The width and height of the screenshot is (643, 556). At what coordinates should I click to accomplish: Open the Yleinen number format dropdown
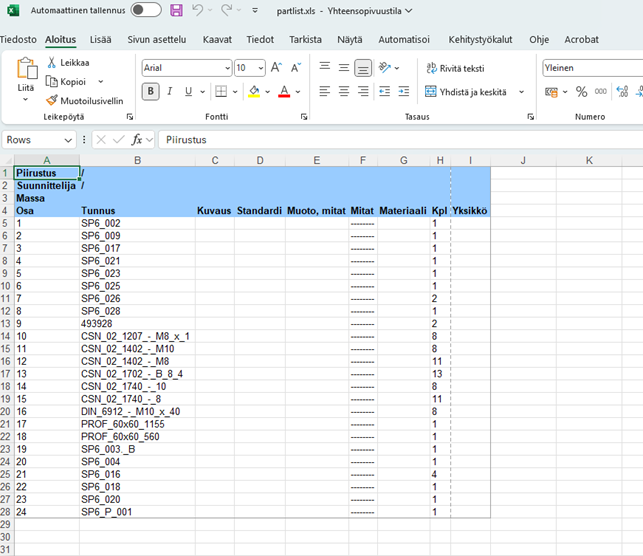click(x=592, y=68)
